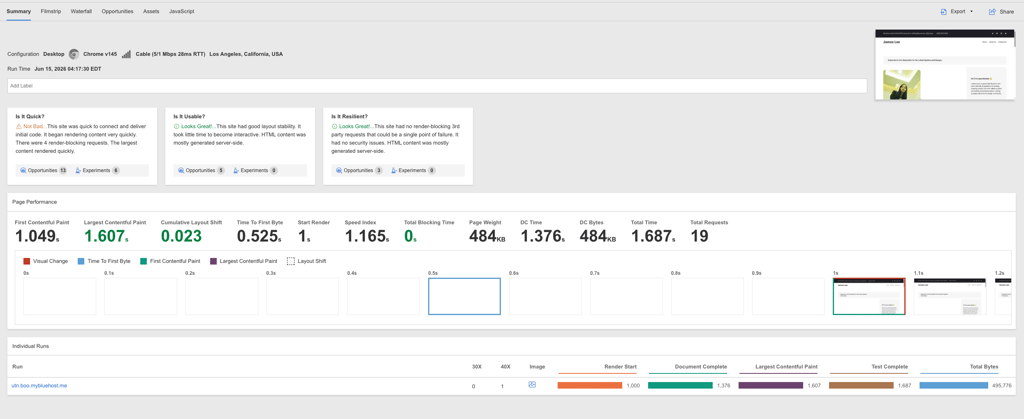
Task: Open Experiments in the Is It Usable card
Action: click(255, 170)
